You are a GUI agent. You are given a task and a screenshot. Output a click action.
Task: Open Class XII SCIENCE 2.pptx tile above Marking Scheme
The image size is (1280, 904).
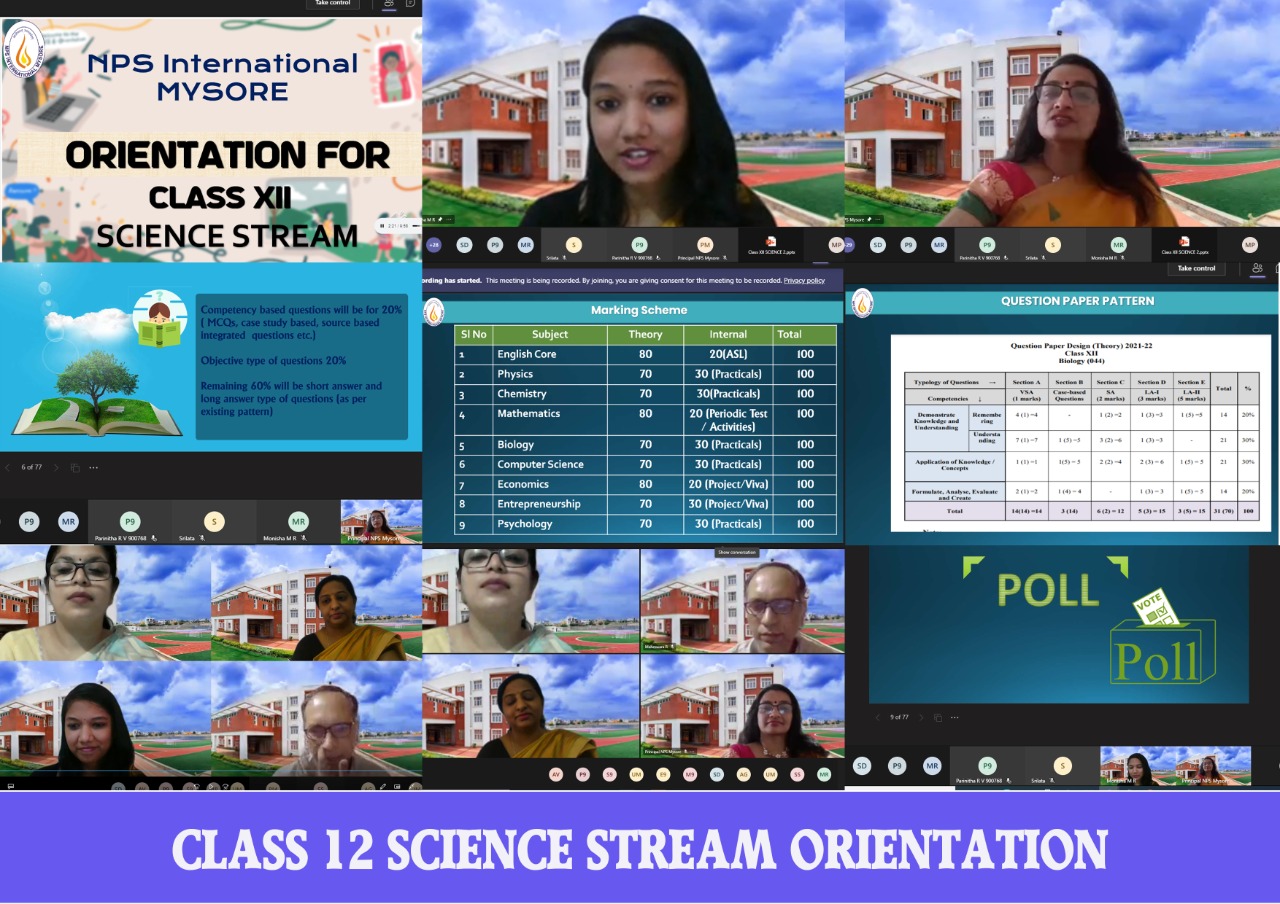[771, 246]
